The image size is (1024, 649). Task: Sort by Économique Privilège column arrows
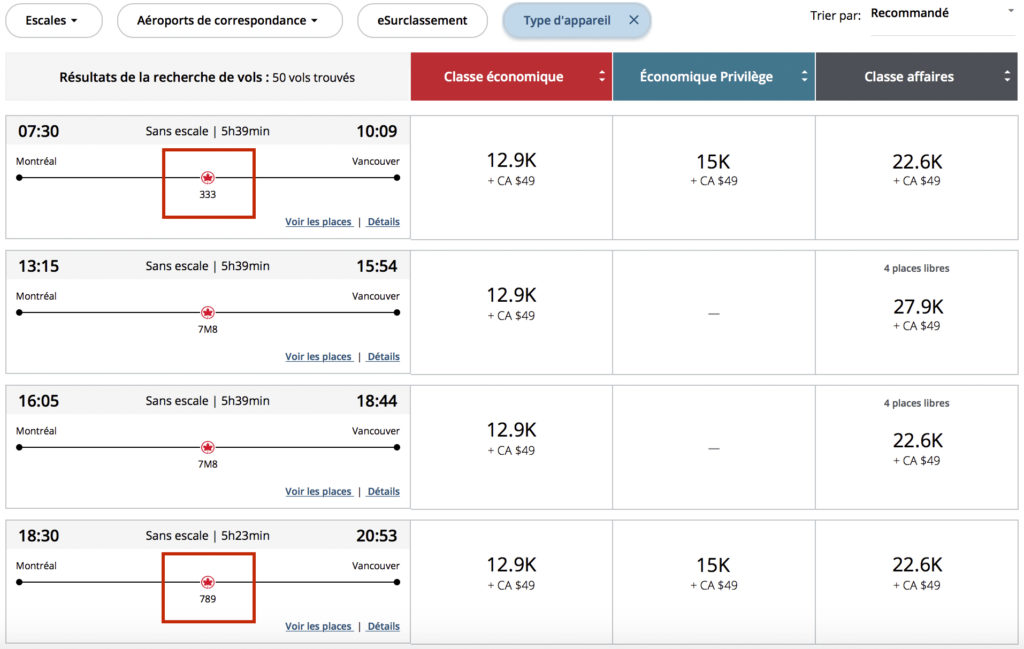tap(804, 77)
